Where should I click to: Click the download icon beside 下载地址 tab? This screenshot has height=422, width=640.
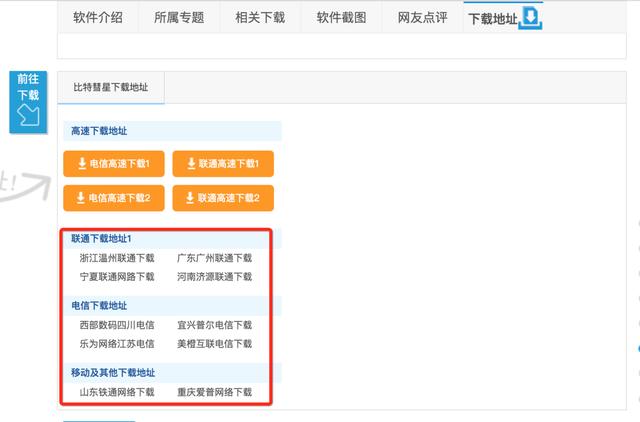tap(530, 19)
